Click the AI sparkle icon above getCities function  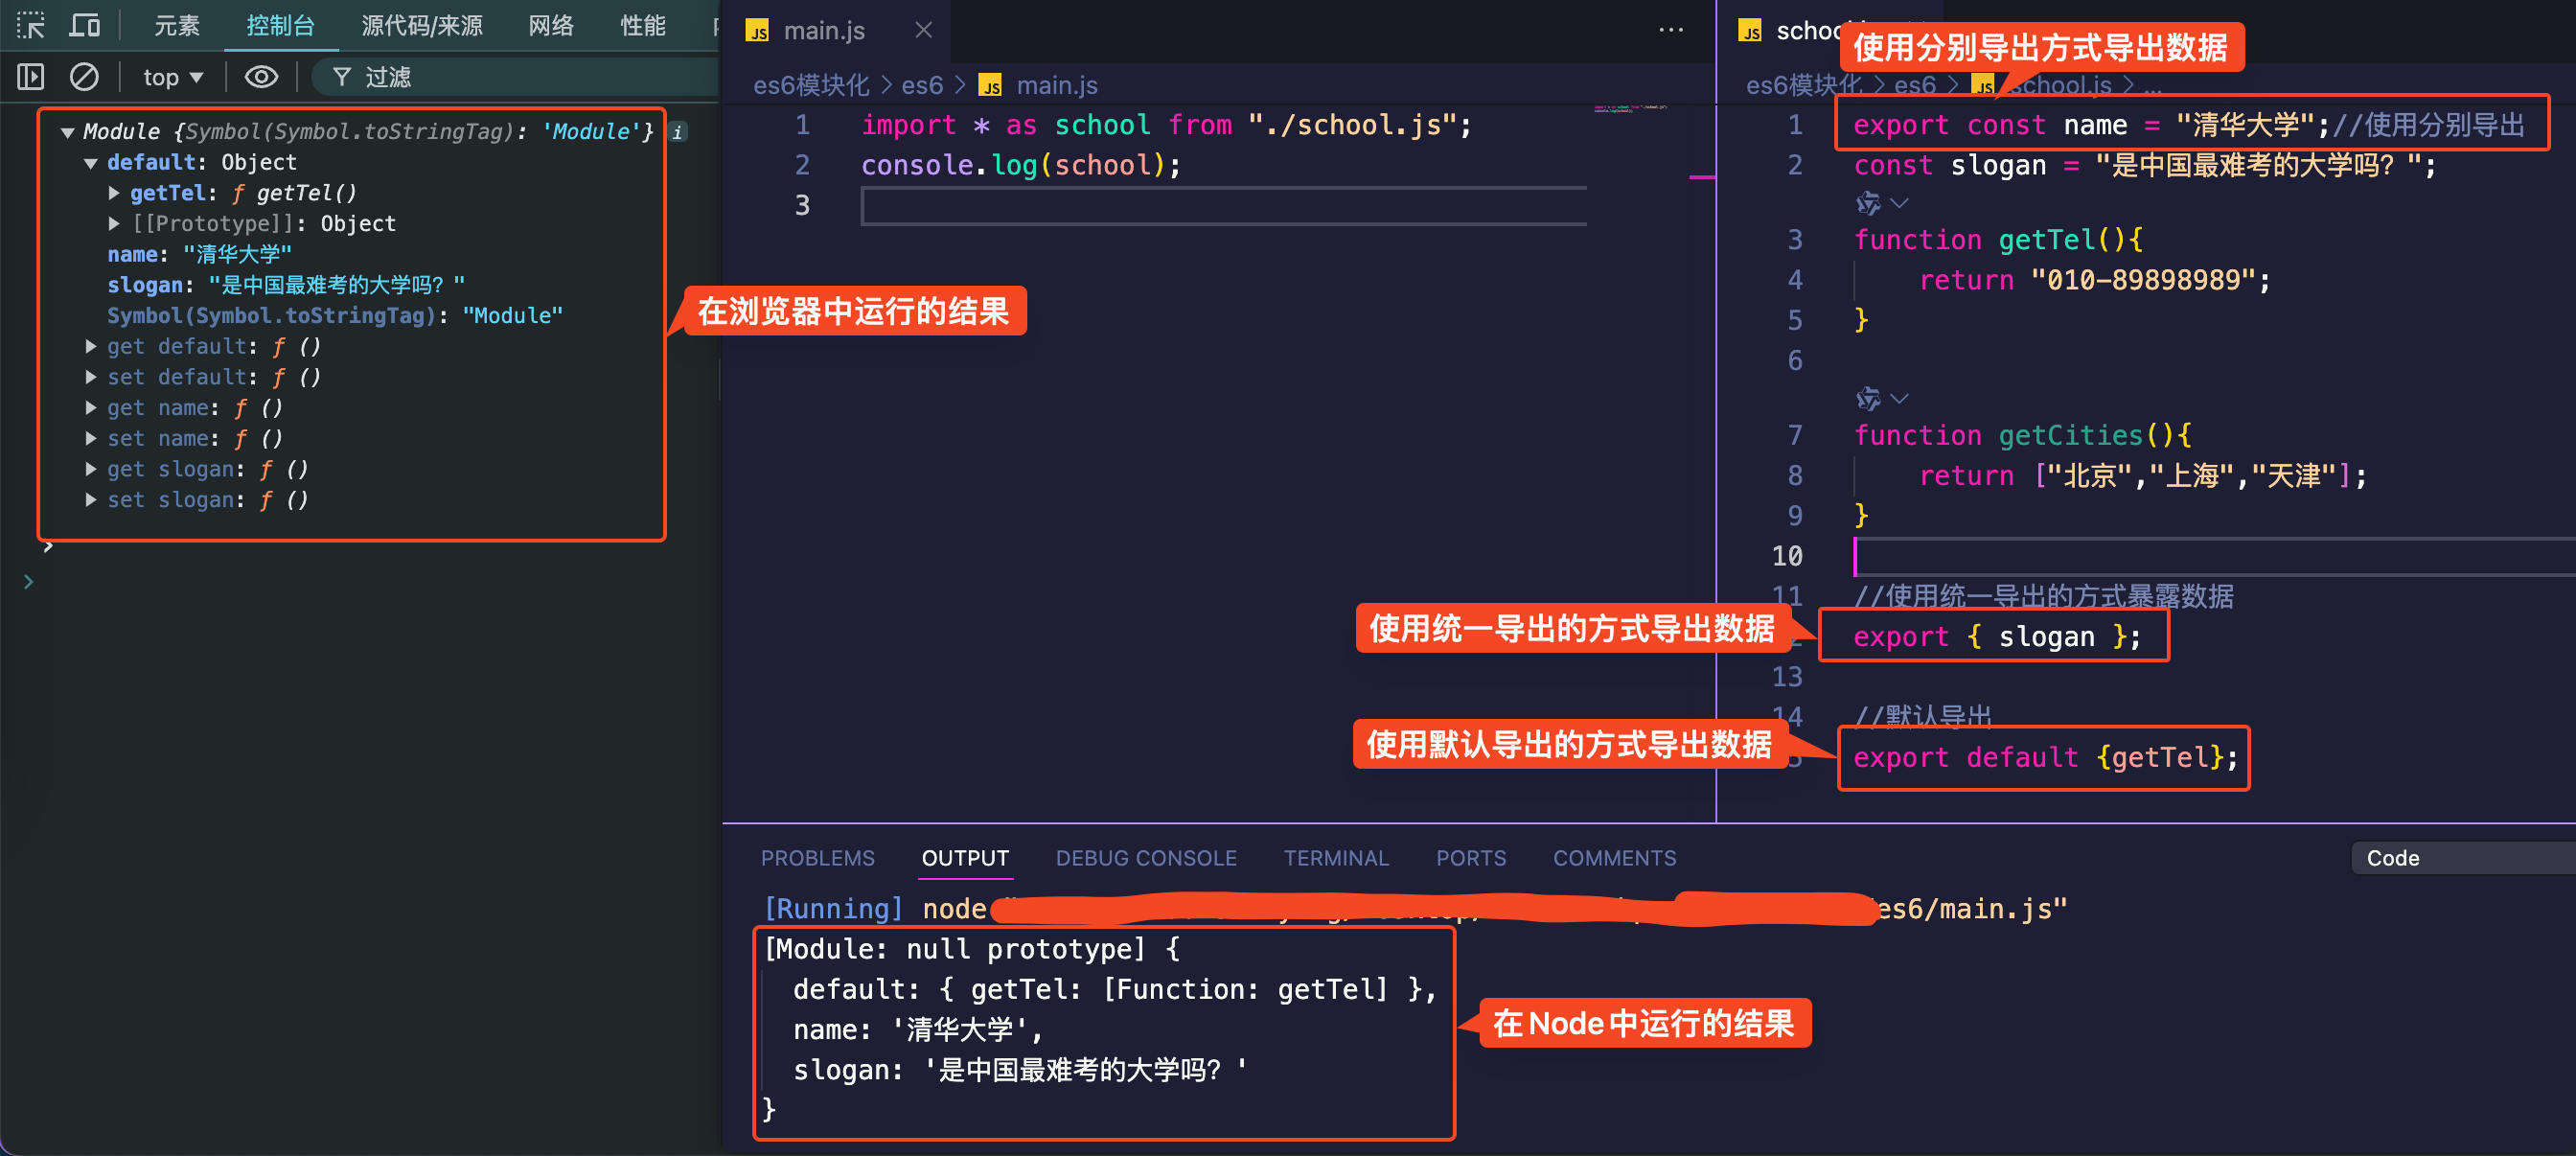(x=1868, y=399)
